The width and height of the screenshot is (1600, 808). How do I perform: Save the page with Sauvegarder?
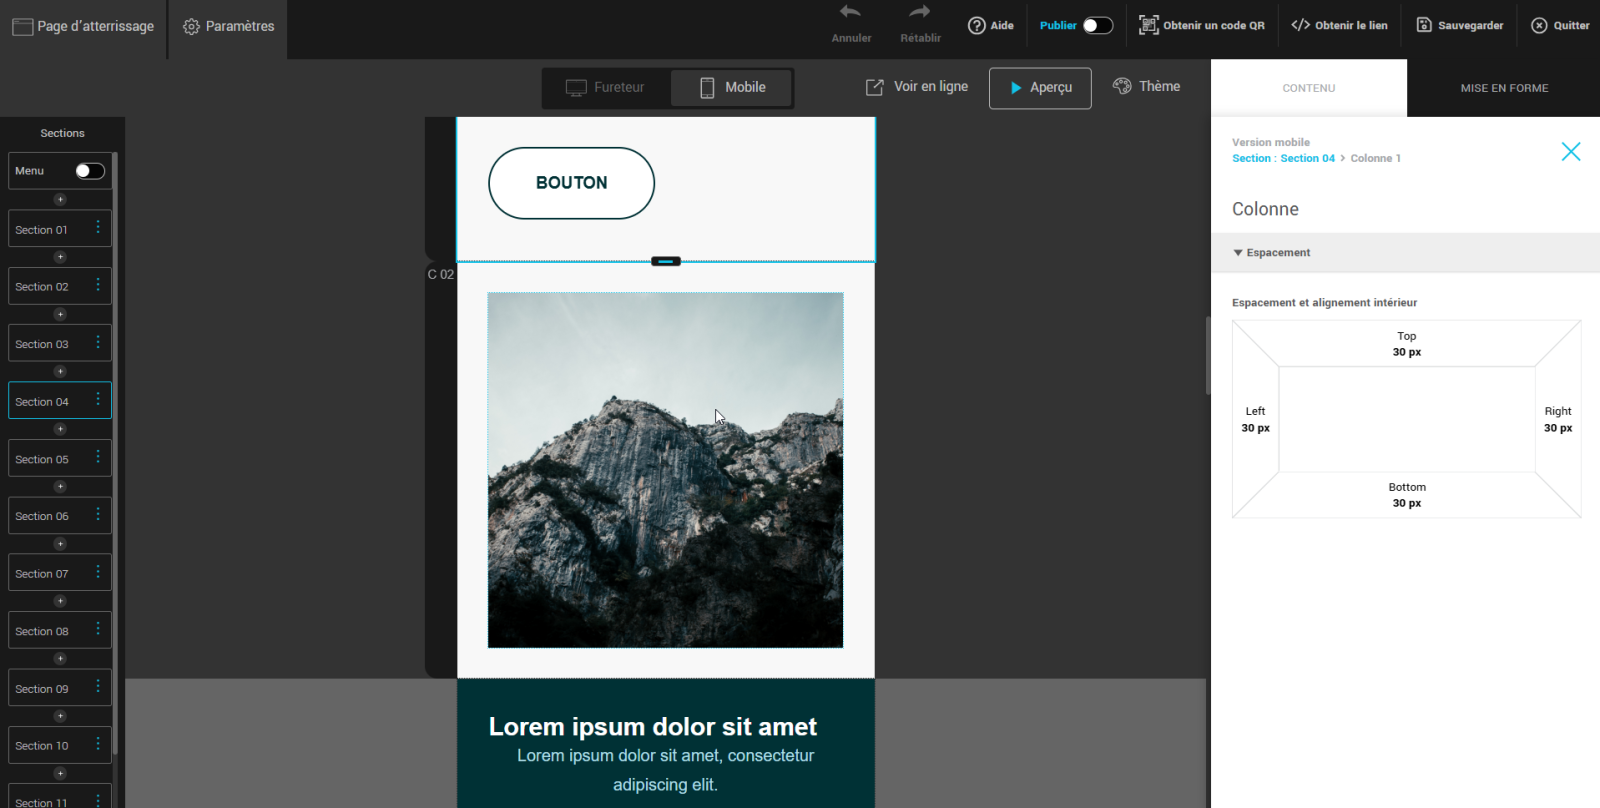[x=1460, y=26]
